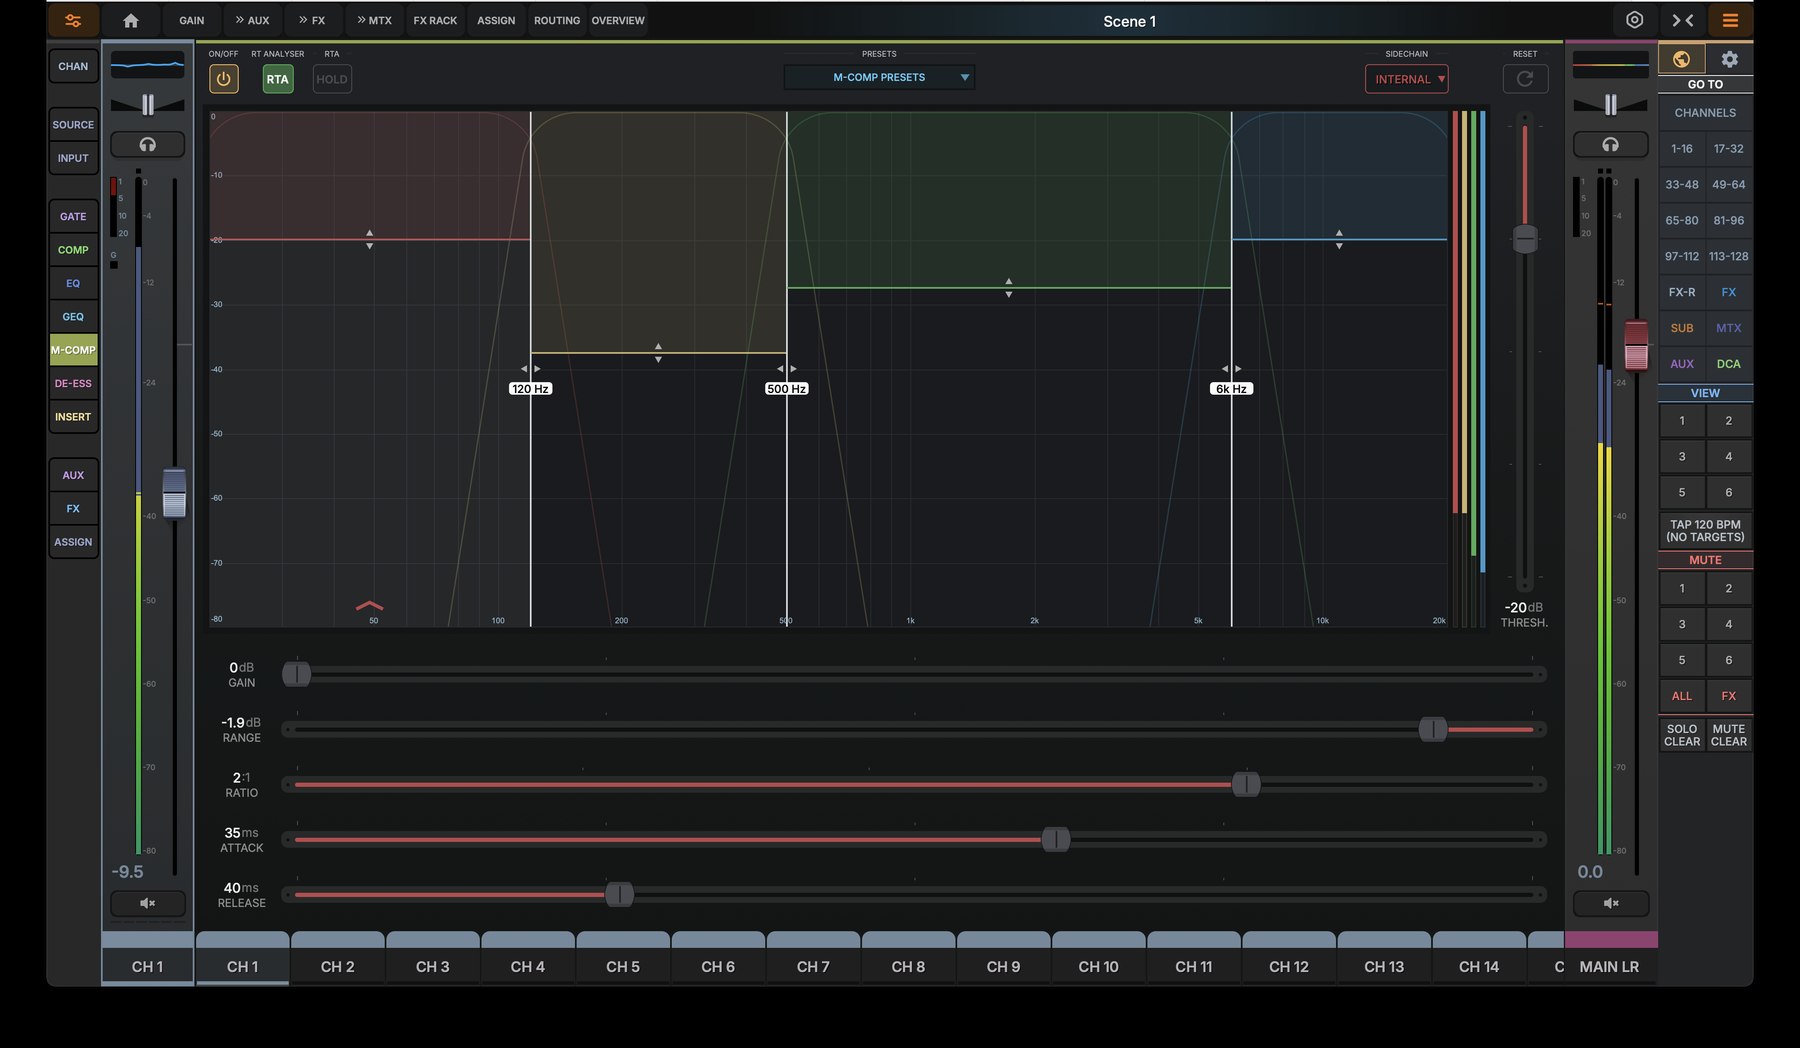
Task: Open the M-COMP PRESETS dropdown
Action: point(879,77)
